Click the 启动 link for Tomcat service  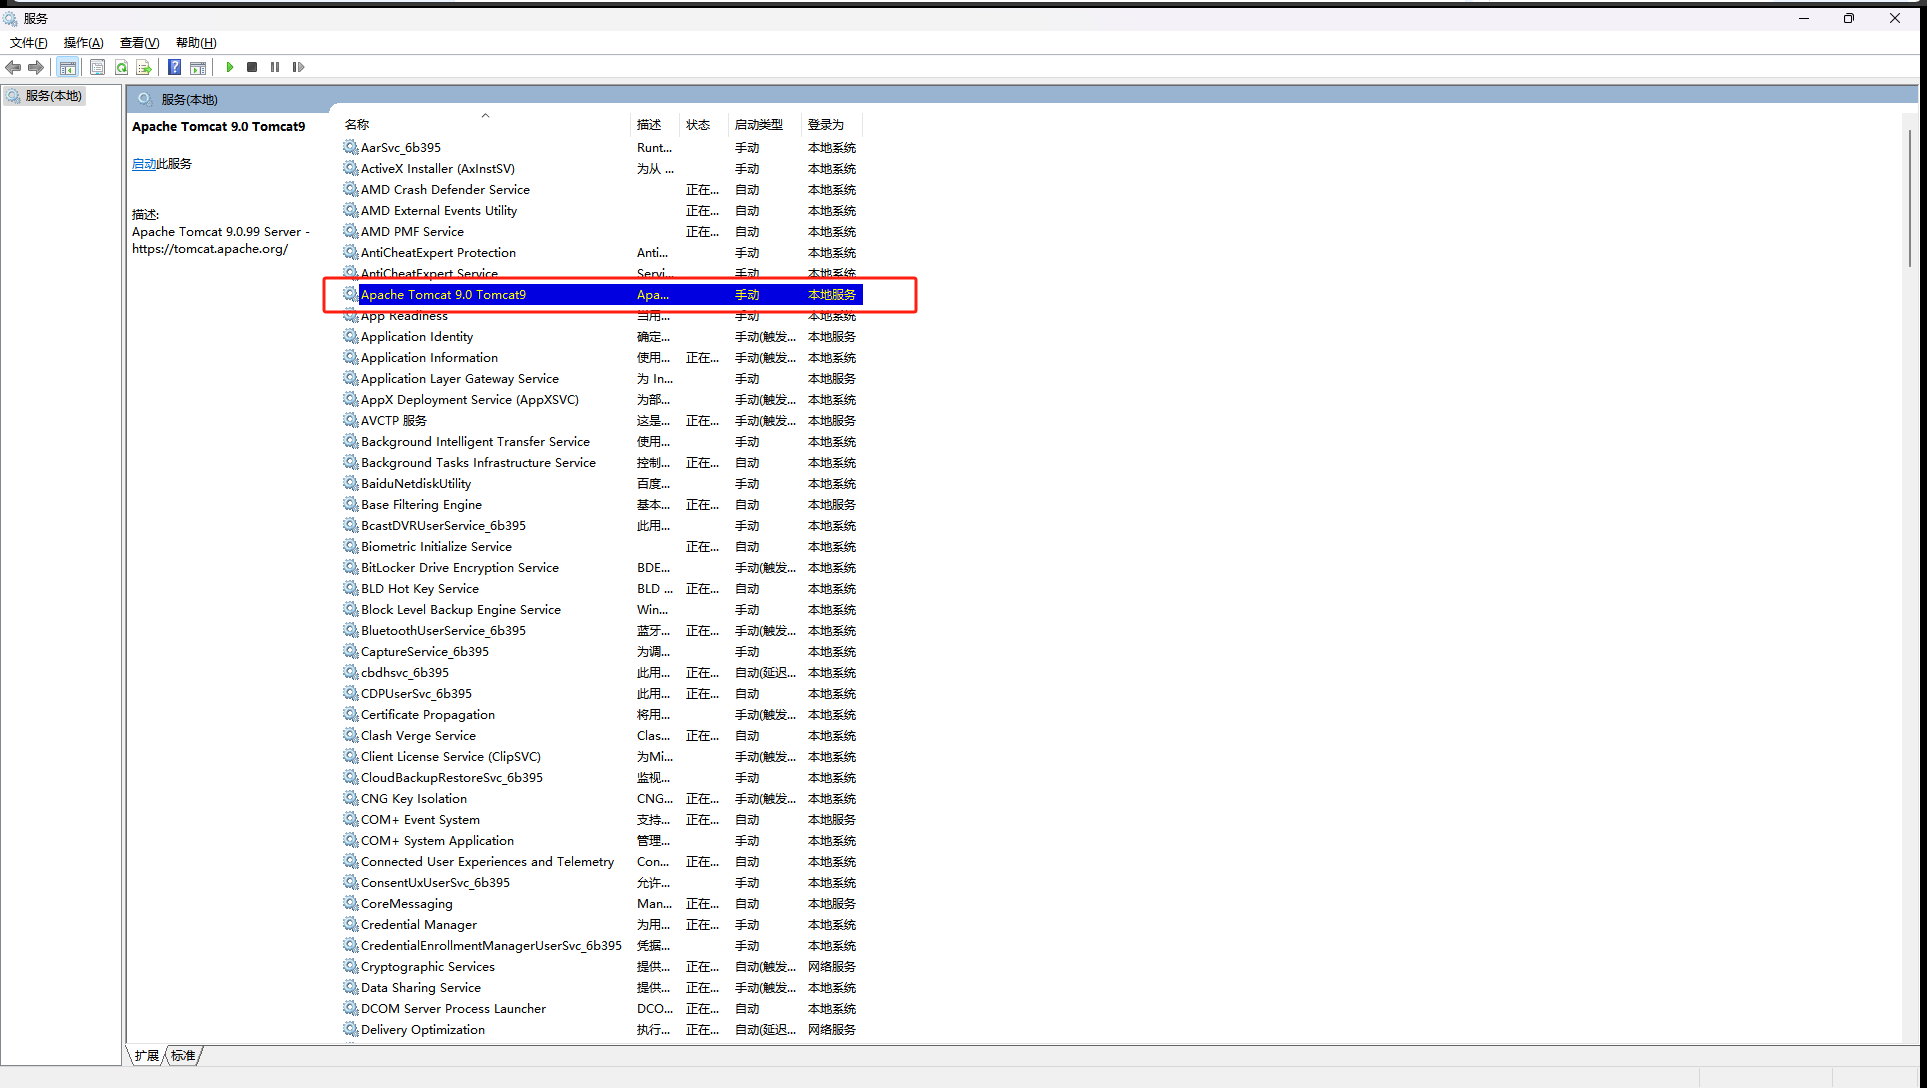[x=143, y=164]
